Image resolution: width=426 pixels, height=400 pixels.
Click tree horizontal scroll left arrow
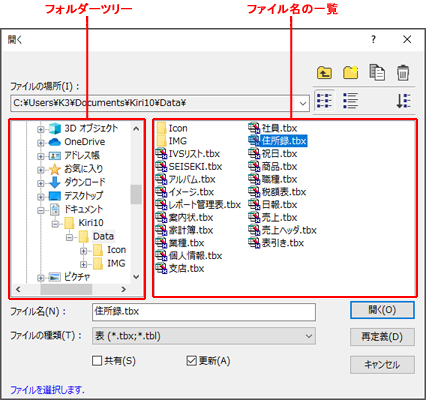coord(18,289)
